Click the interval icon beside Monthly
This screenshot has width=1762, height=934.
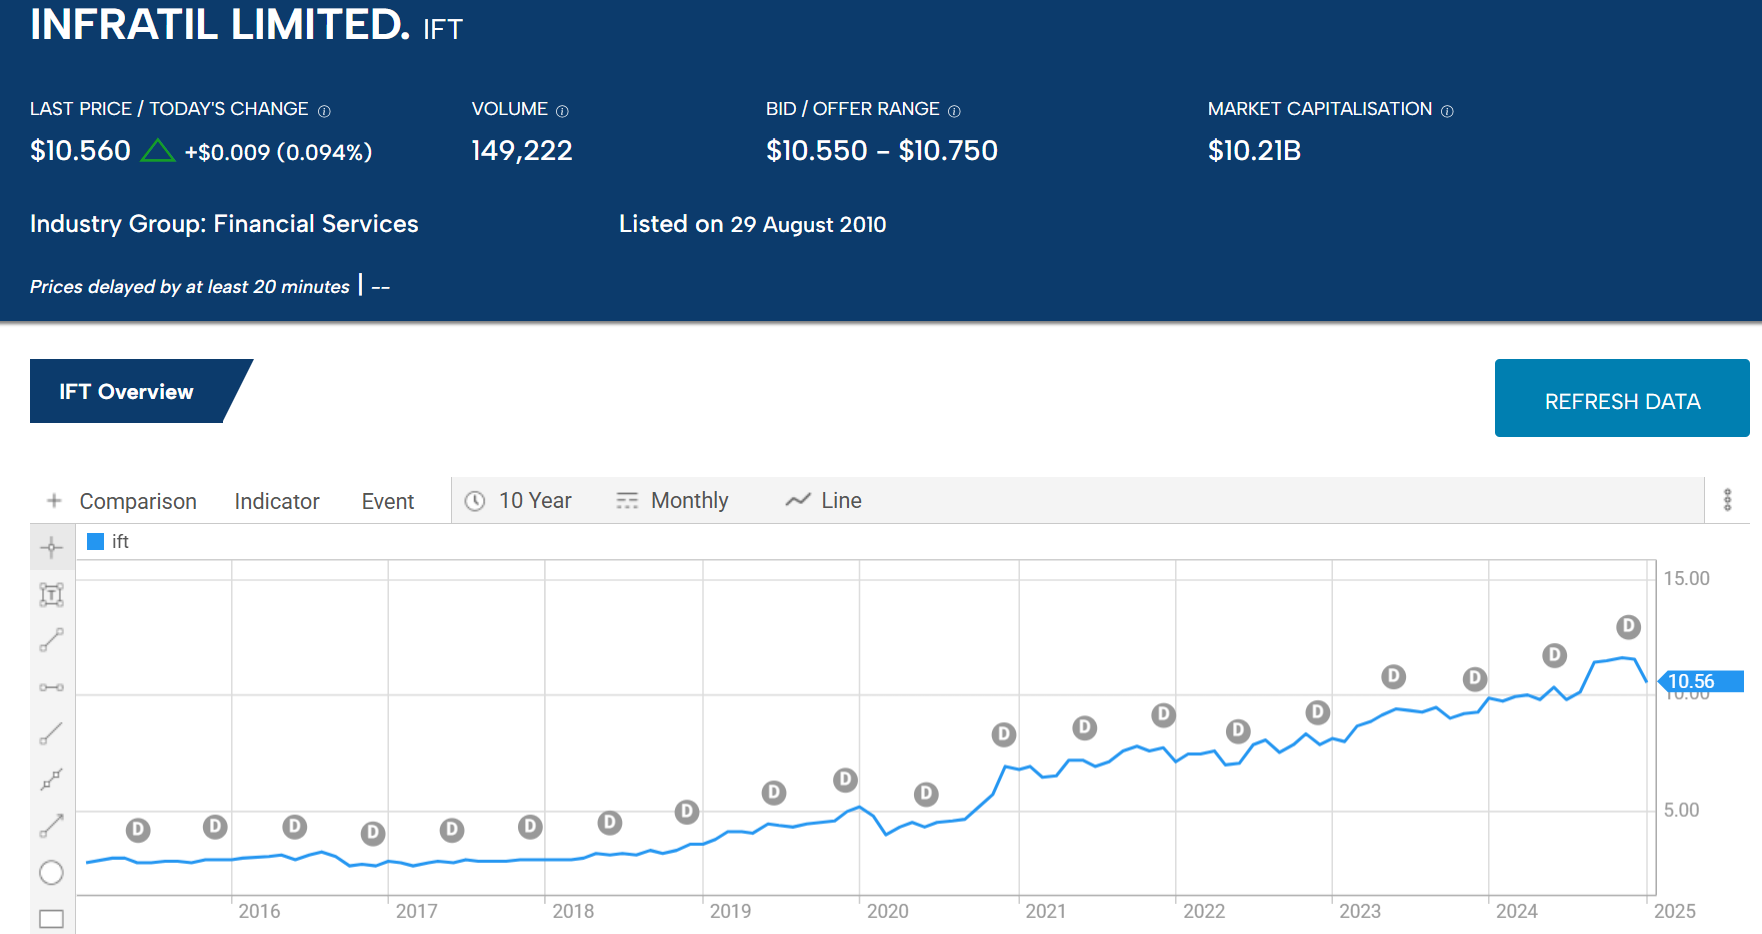pos(627,500)
